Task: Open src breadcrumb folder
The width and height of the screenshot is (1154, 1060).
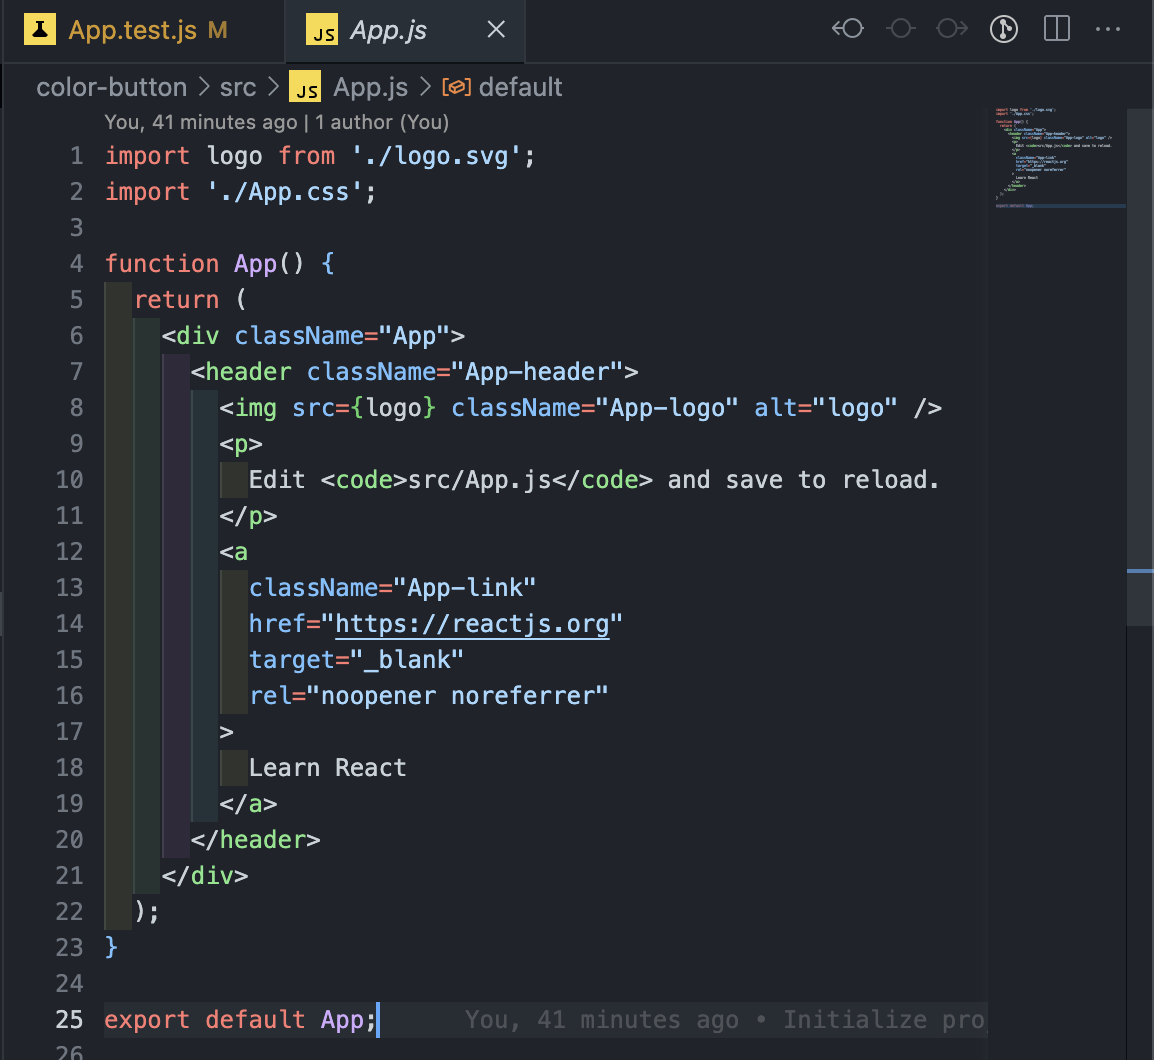Action: coord(238,87)
